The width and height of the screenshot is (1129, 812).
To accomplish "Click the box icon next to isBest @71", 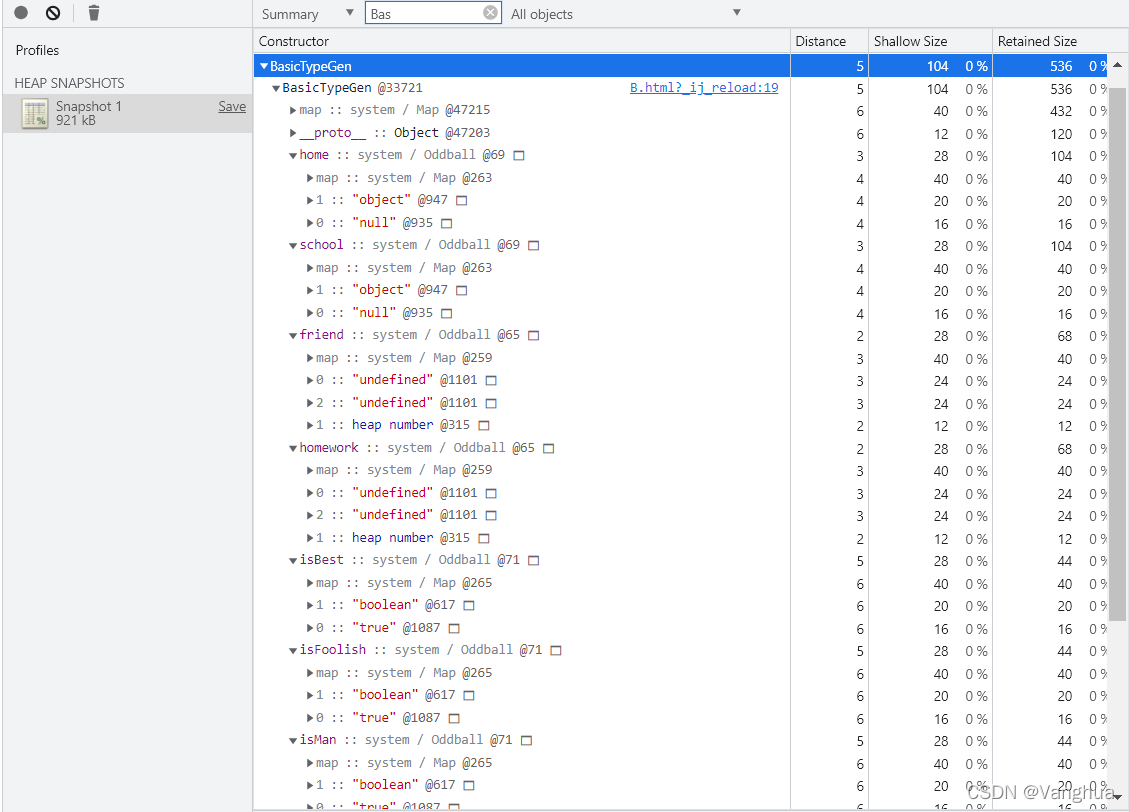I will [x=534, y=561].
